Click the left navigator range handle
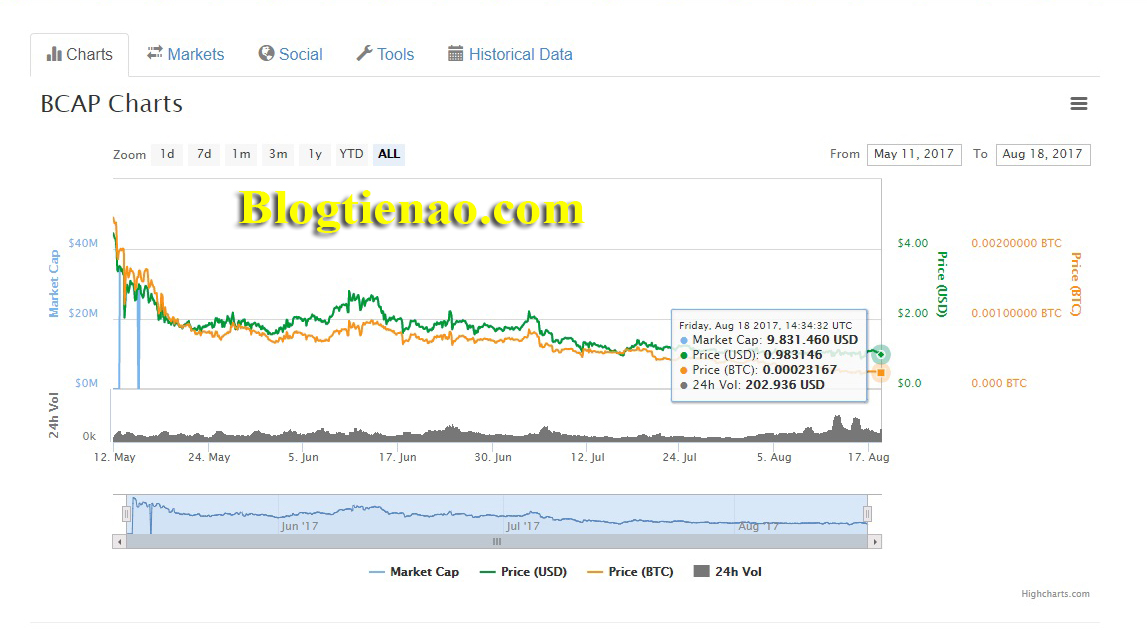The image size is (1147, 630). 127,514
